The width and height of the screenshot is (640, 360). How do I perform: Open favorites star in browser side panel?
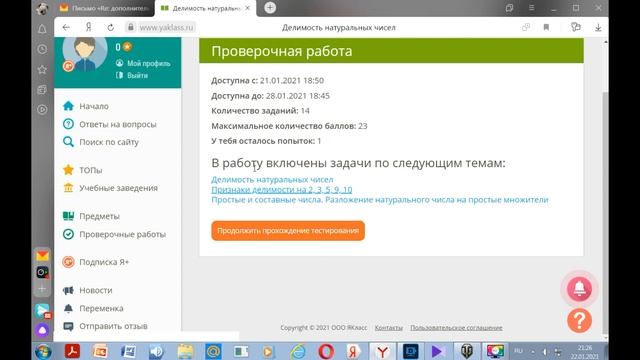42,69
